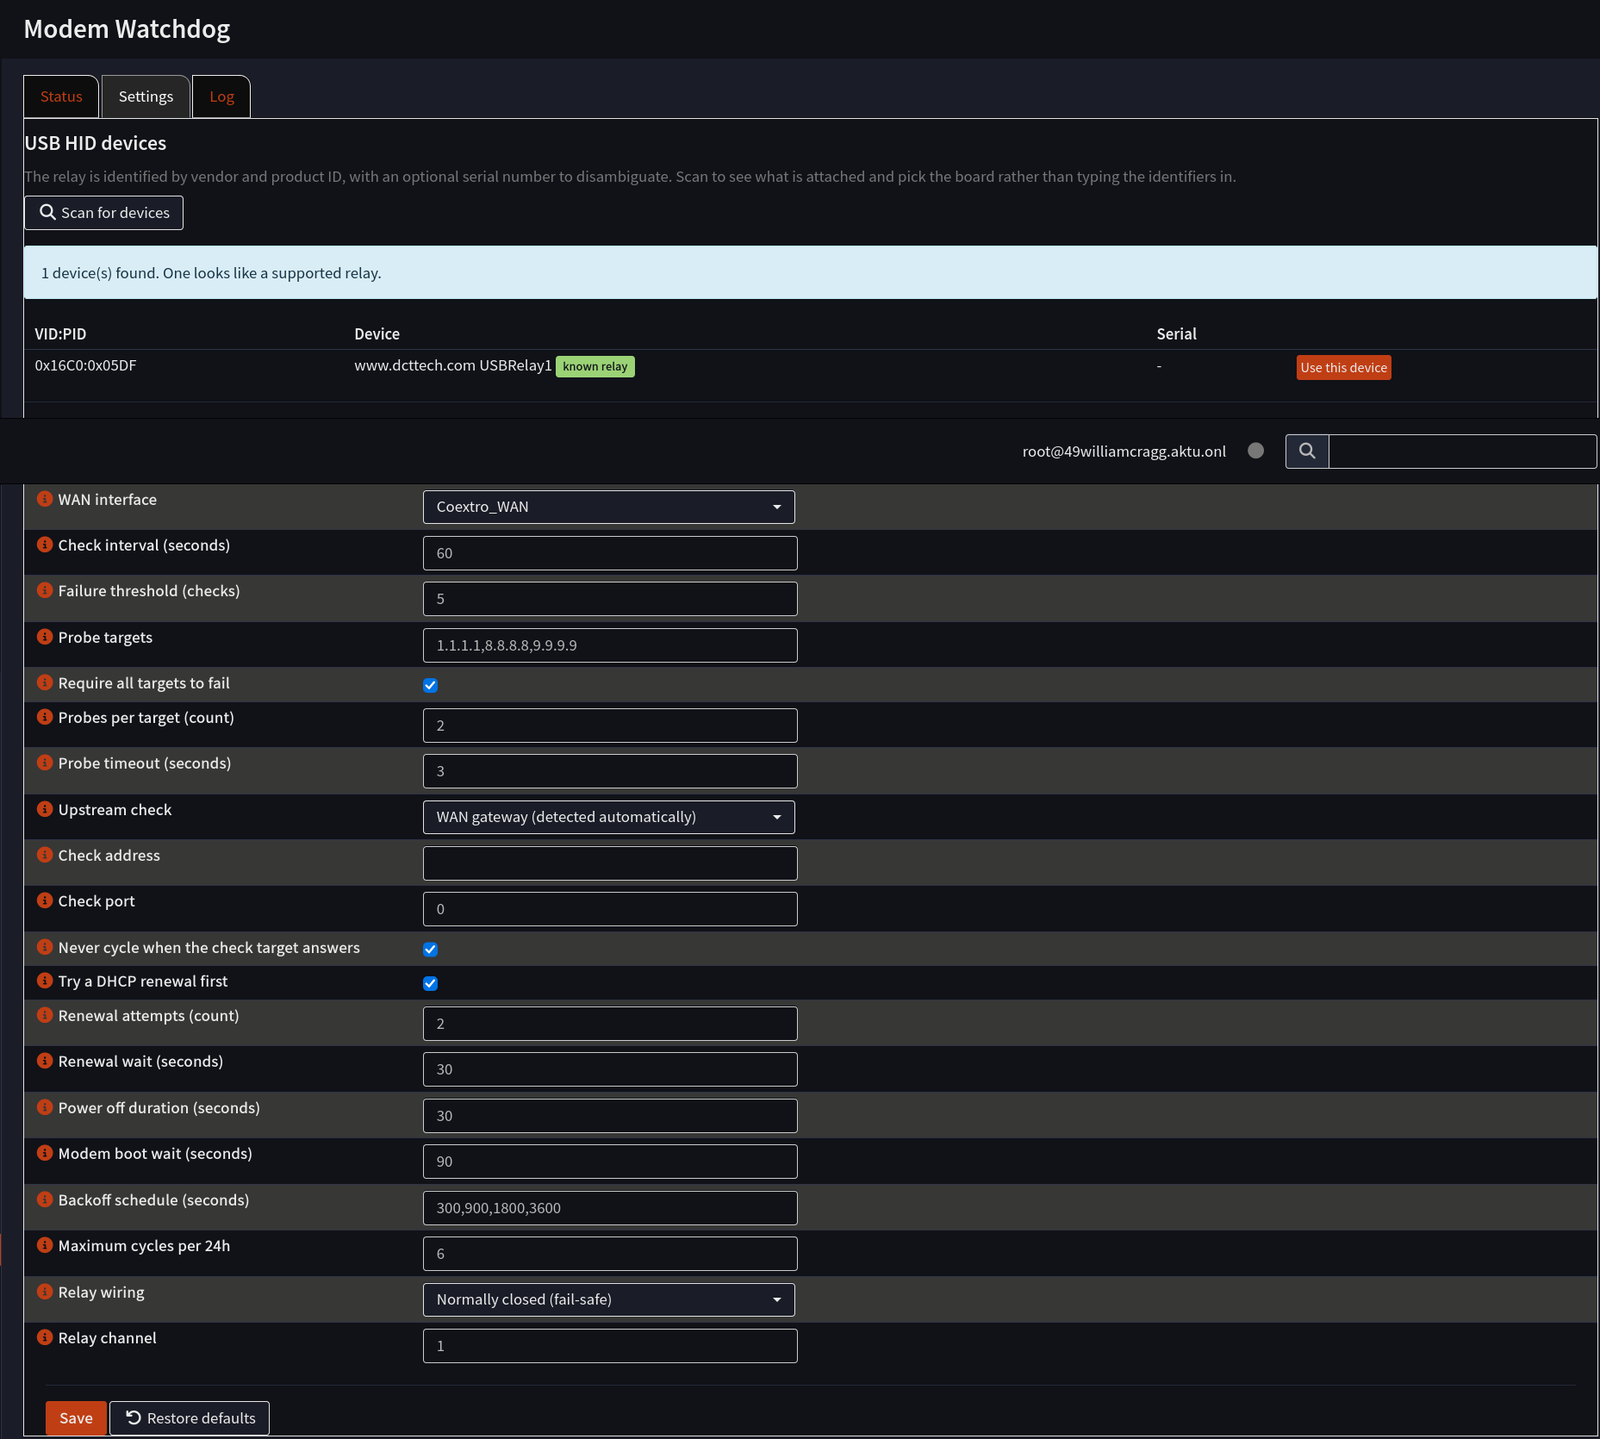The image size is (1600, 1439).
Task: Focus the header search input field
Action: pyautogui.click(x=1463, y=451)
